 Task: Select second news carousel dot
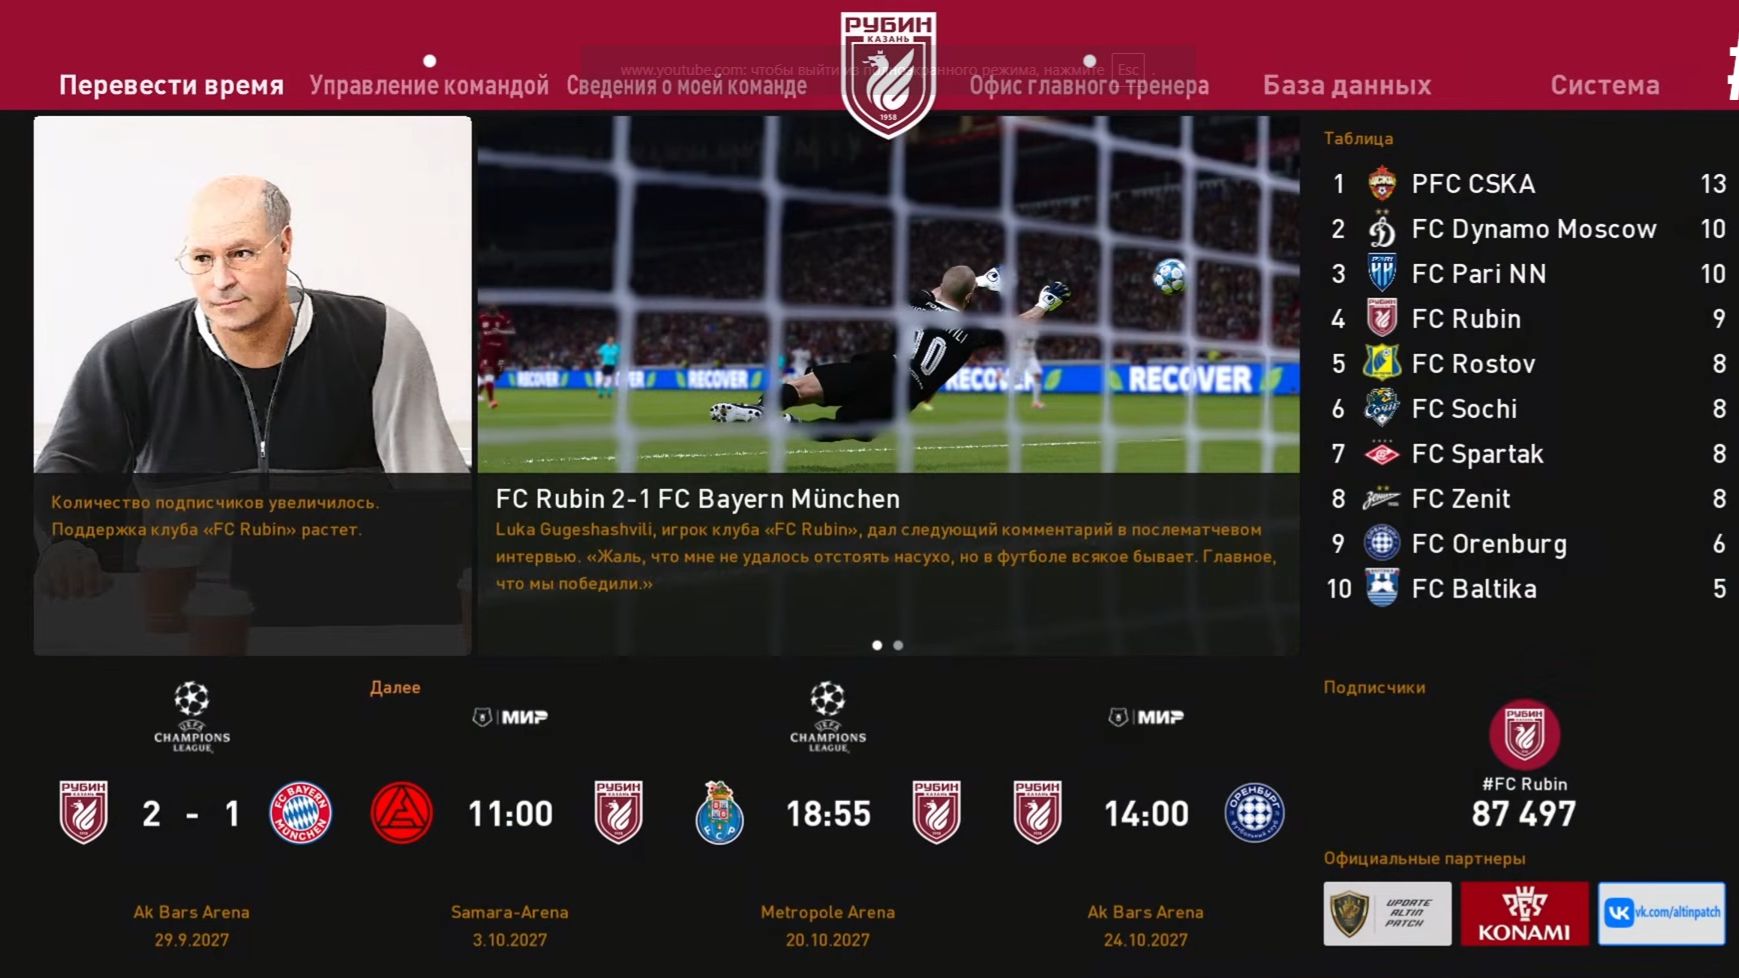pyautogui.click(x=898, y=645)
